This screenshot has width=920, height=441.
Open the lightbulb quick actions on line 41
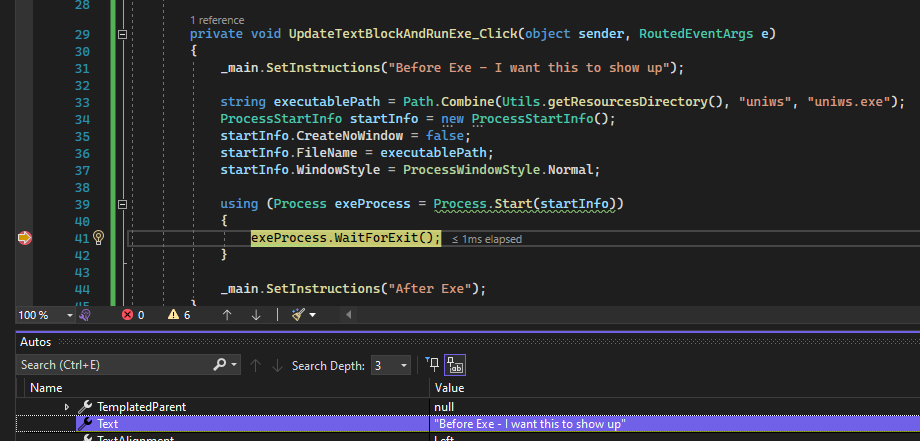click(x=99, y=238)
